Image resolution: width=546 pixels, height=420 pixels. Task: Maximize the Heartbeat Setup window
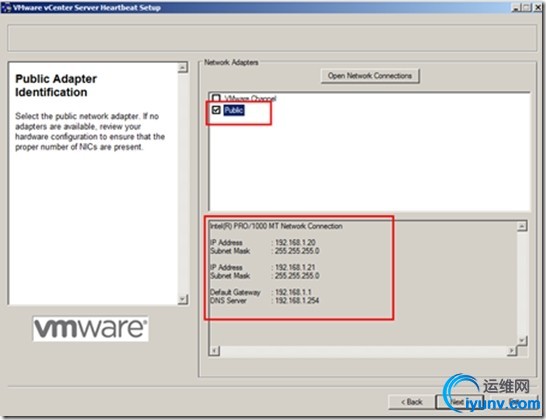pos(526,8)
